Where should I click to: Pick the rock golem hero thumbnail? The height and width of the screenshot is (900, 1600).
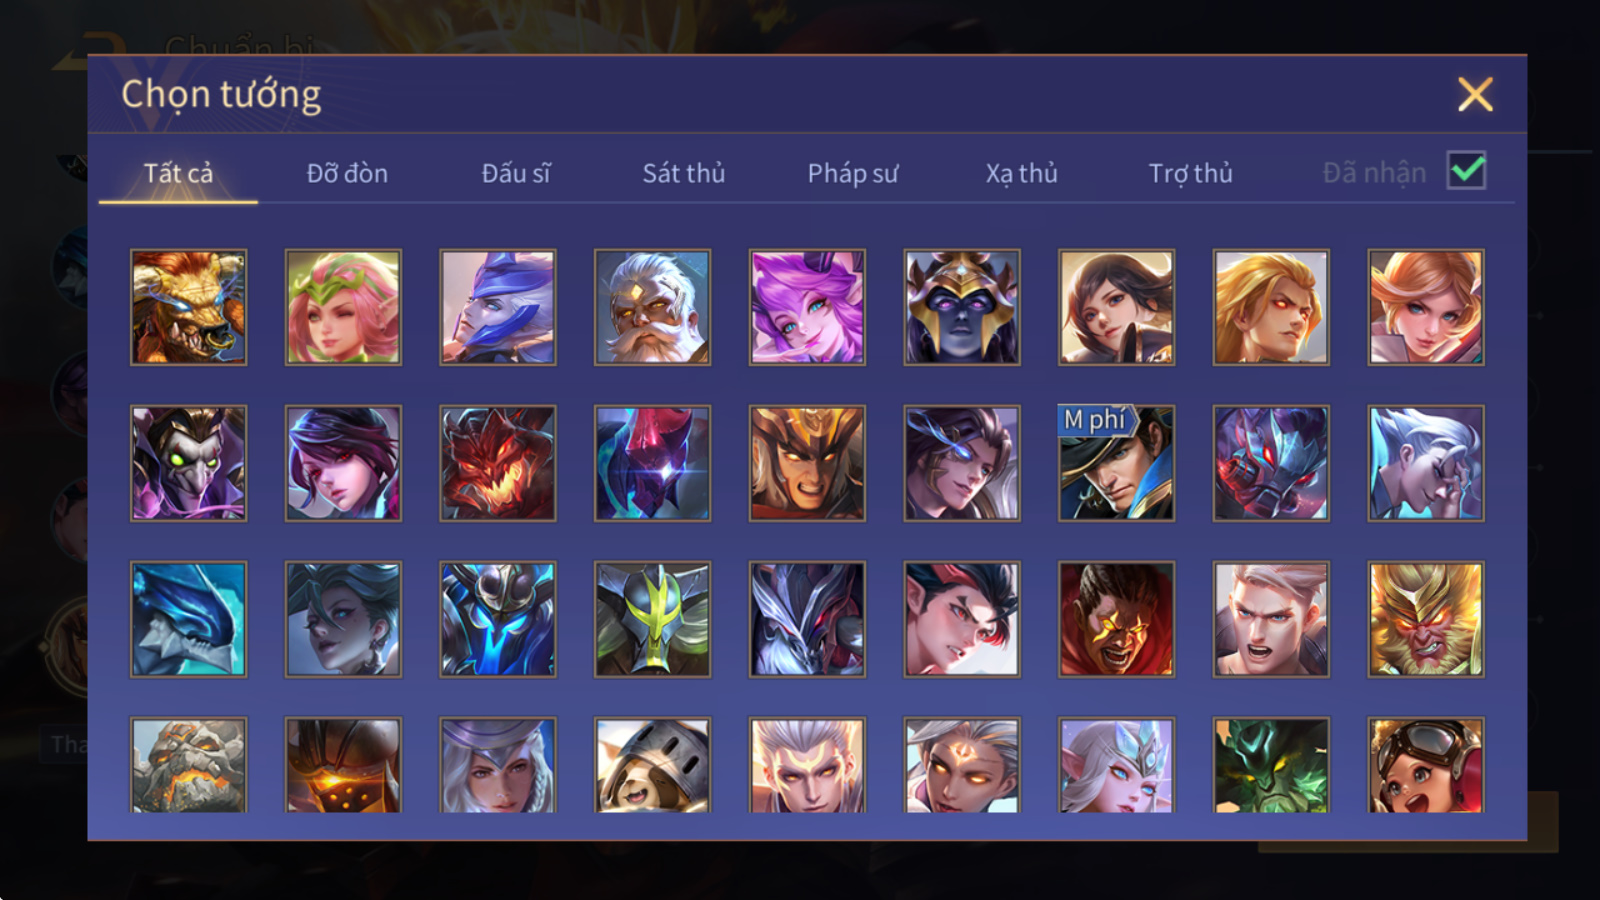[189, 765]
